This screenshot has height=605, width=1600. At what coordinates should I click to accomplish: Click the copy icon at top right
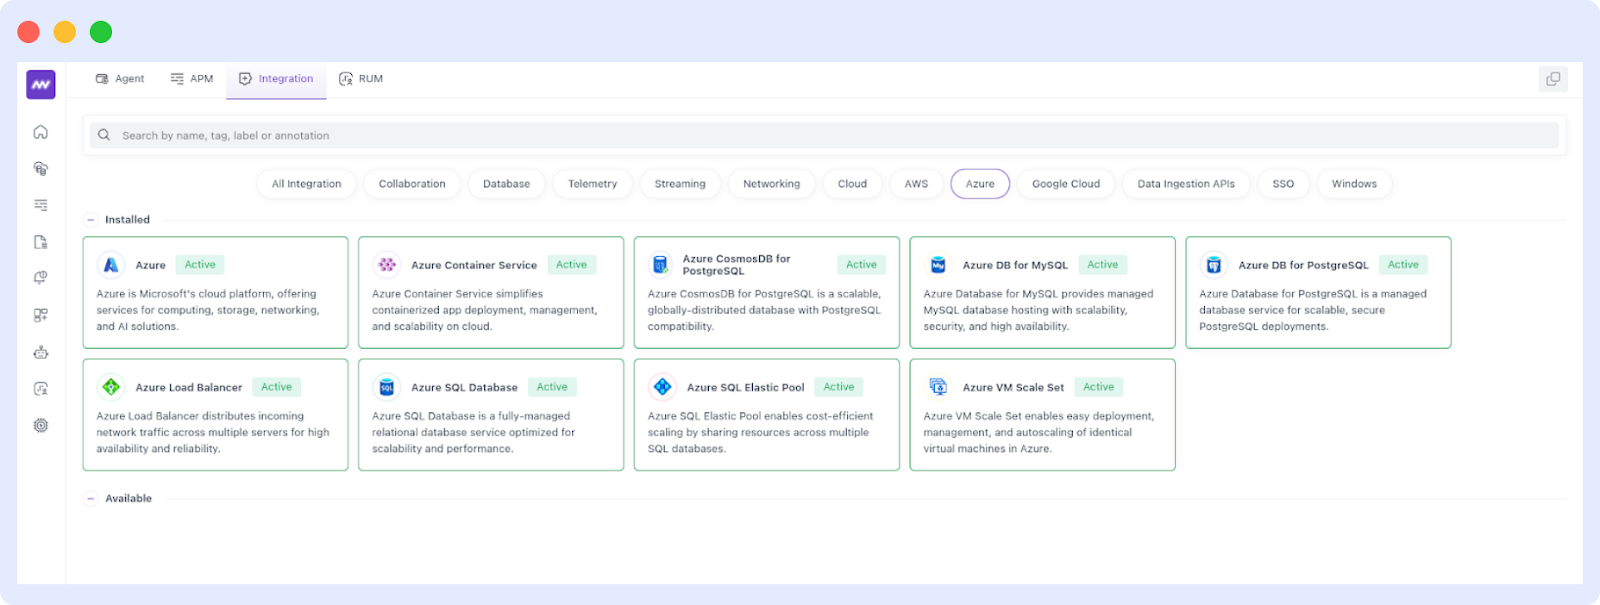1553,79
